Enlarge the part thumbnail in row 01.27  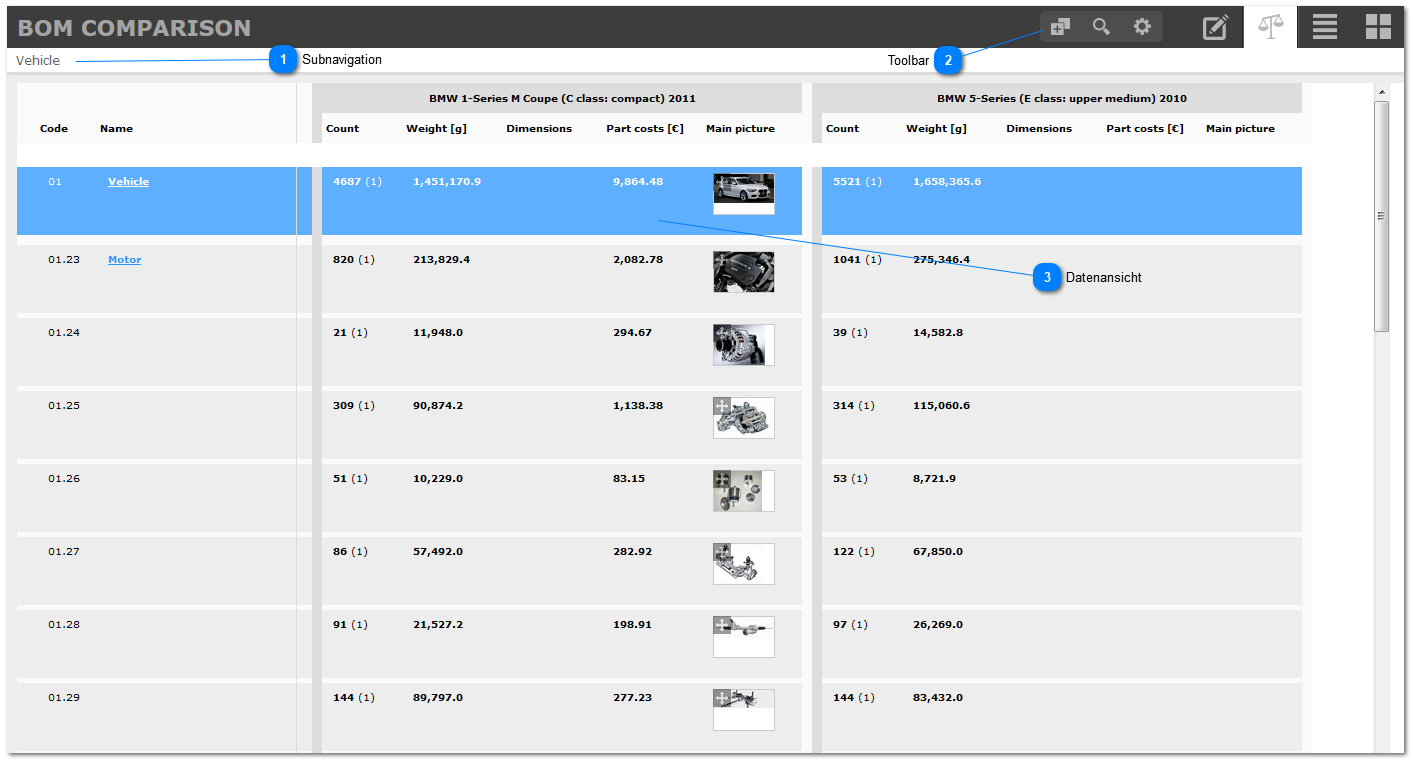[743, 564]
